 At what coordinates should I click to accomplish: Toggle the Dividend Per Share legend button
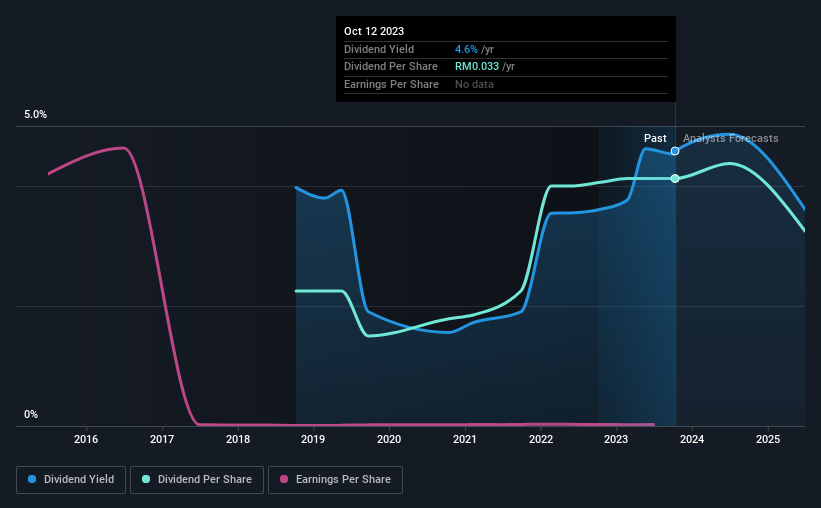(x=197, y=480)
